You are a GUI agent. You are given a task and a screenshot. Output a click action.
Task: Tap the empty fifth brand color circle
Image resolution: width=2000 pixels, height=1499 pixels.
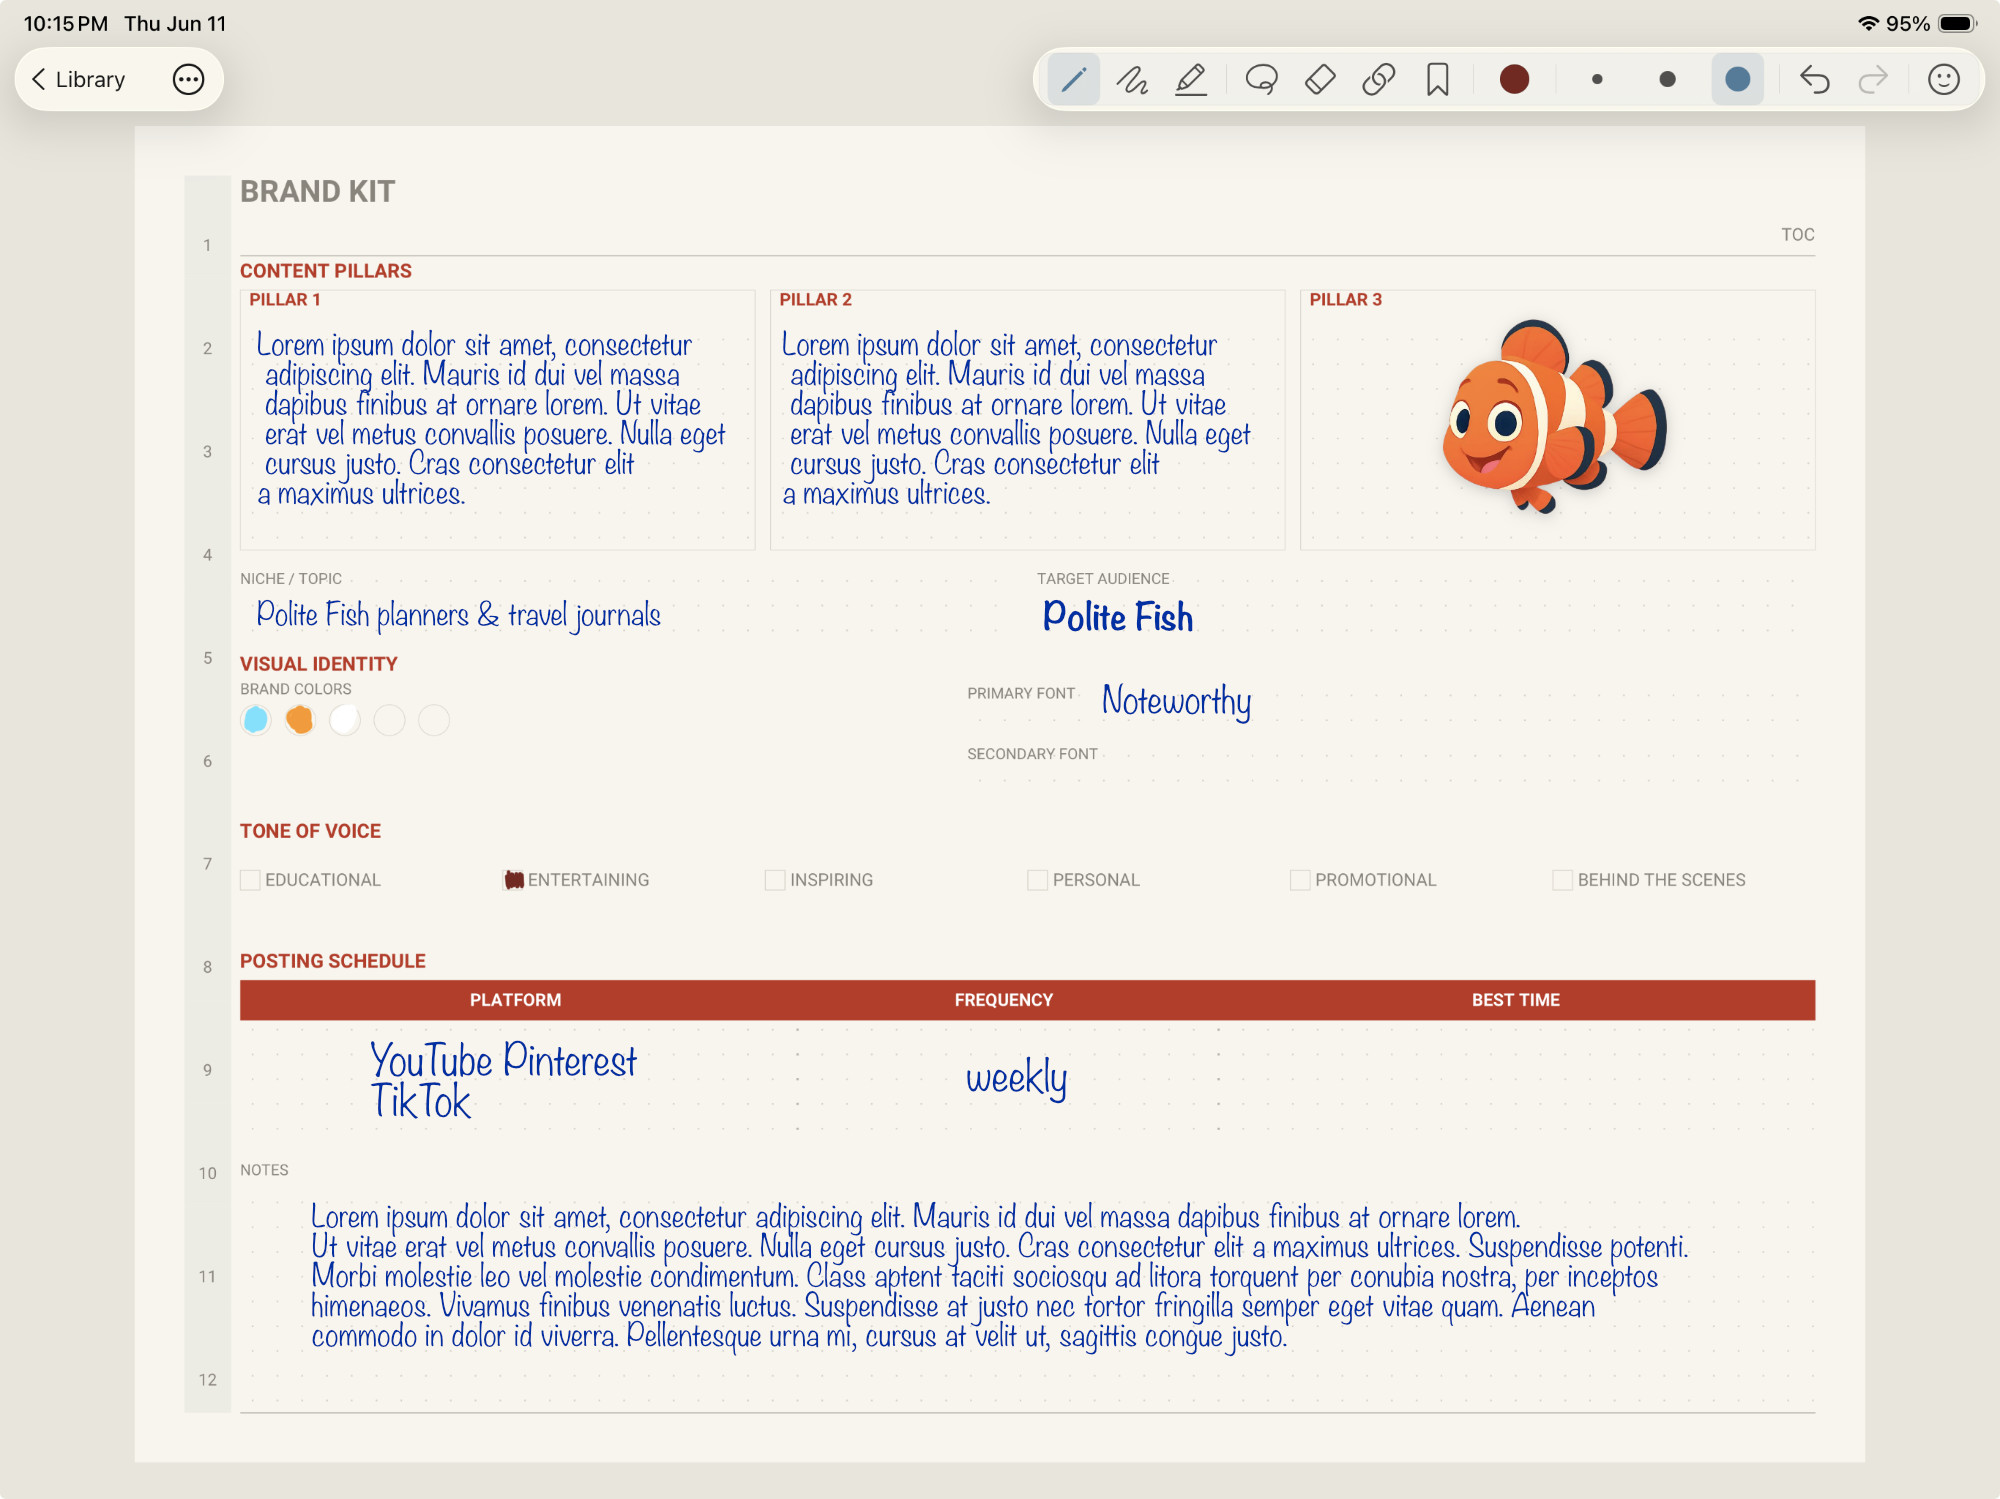[434, 720]
